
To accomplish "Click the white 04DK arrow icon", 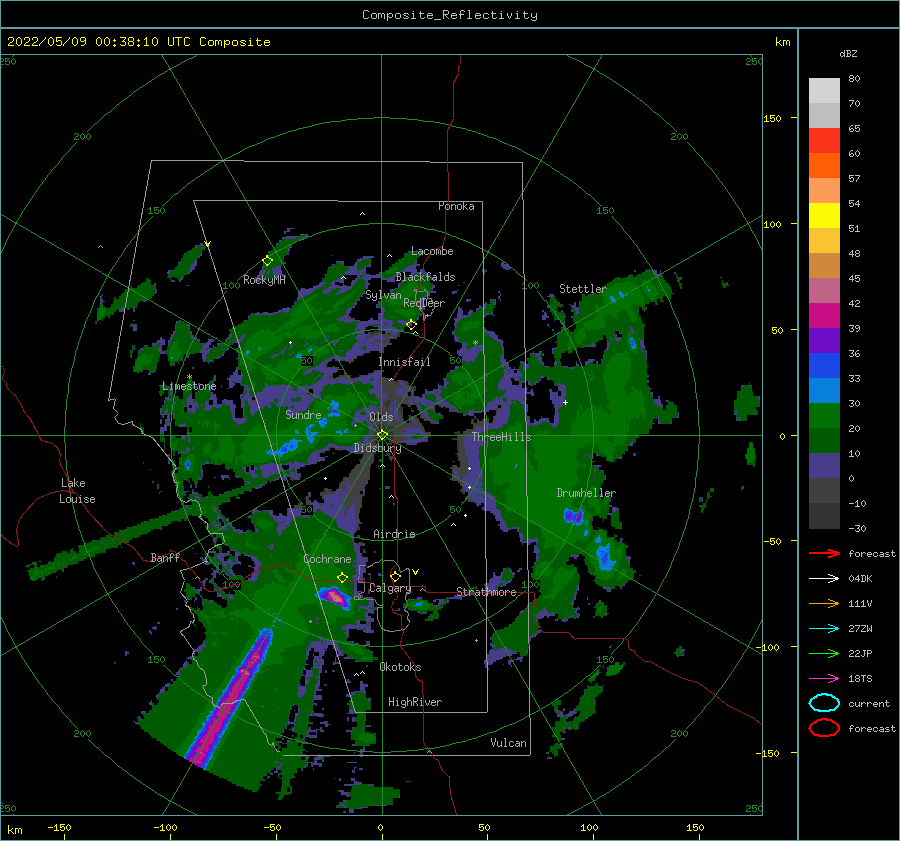I will coord(824,578).
